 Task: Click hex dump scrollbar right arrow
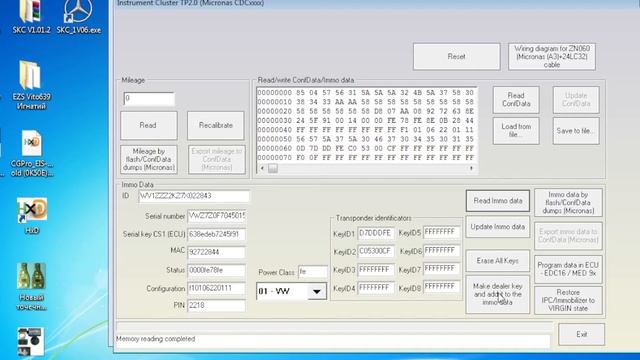(471, 168)
